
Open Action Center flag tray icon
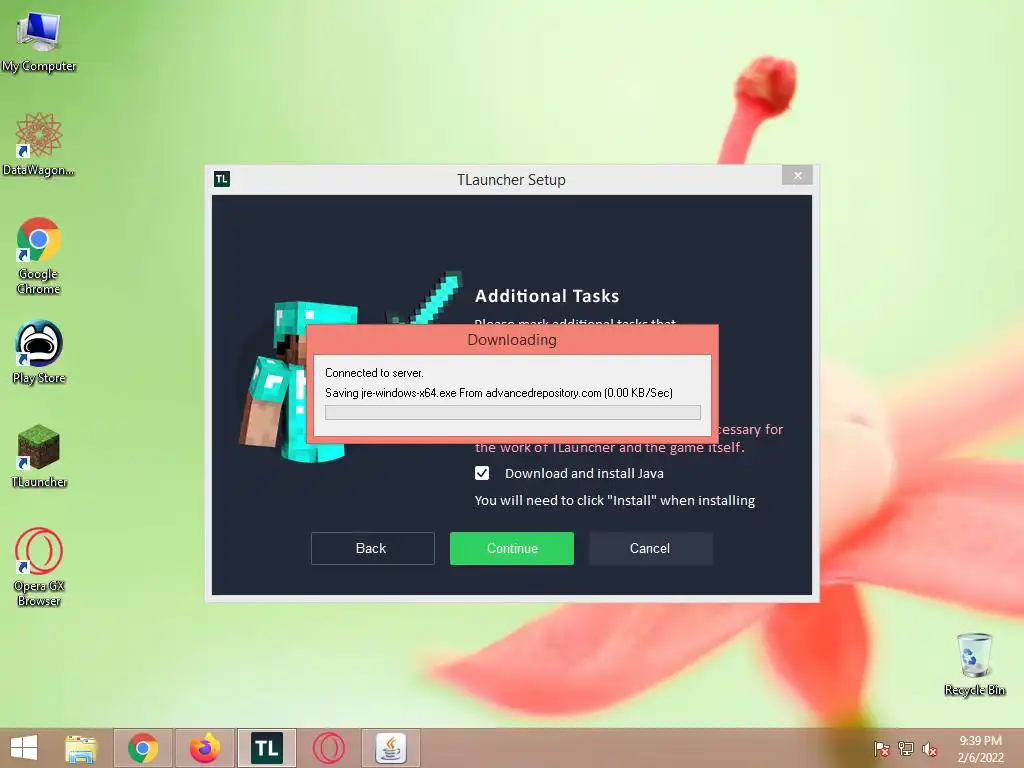pos(882,749)
